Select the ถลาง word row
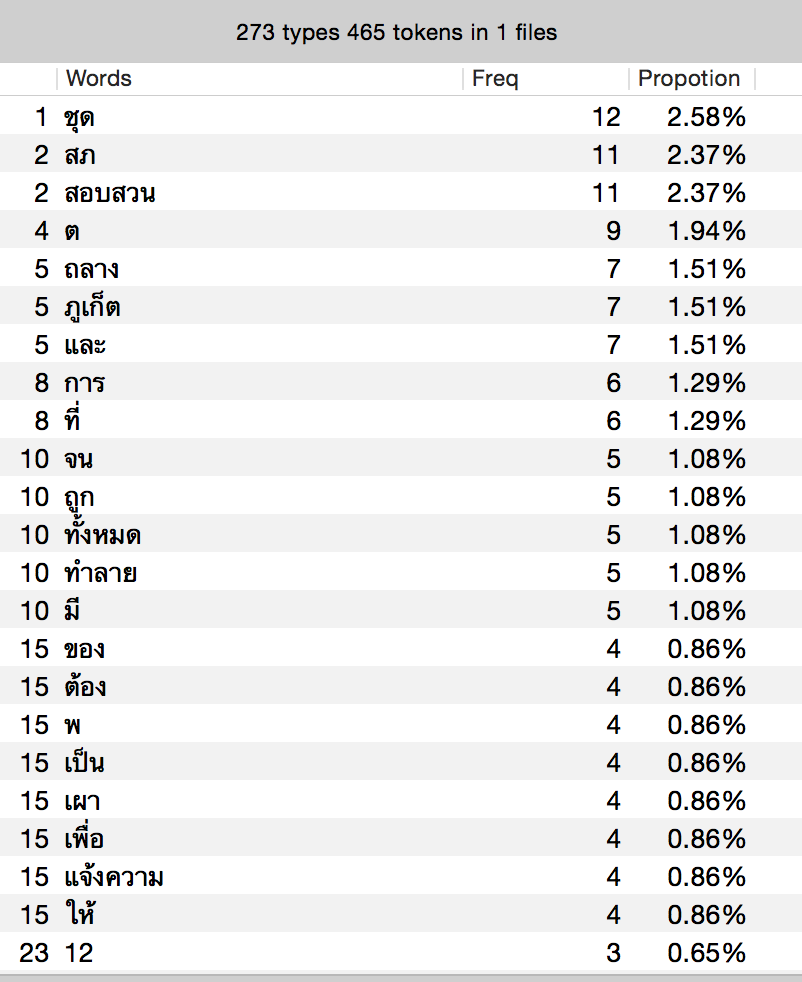The image size is (802, 982). tap(91, 270)
